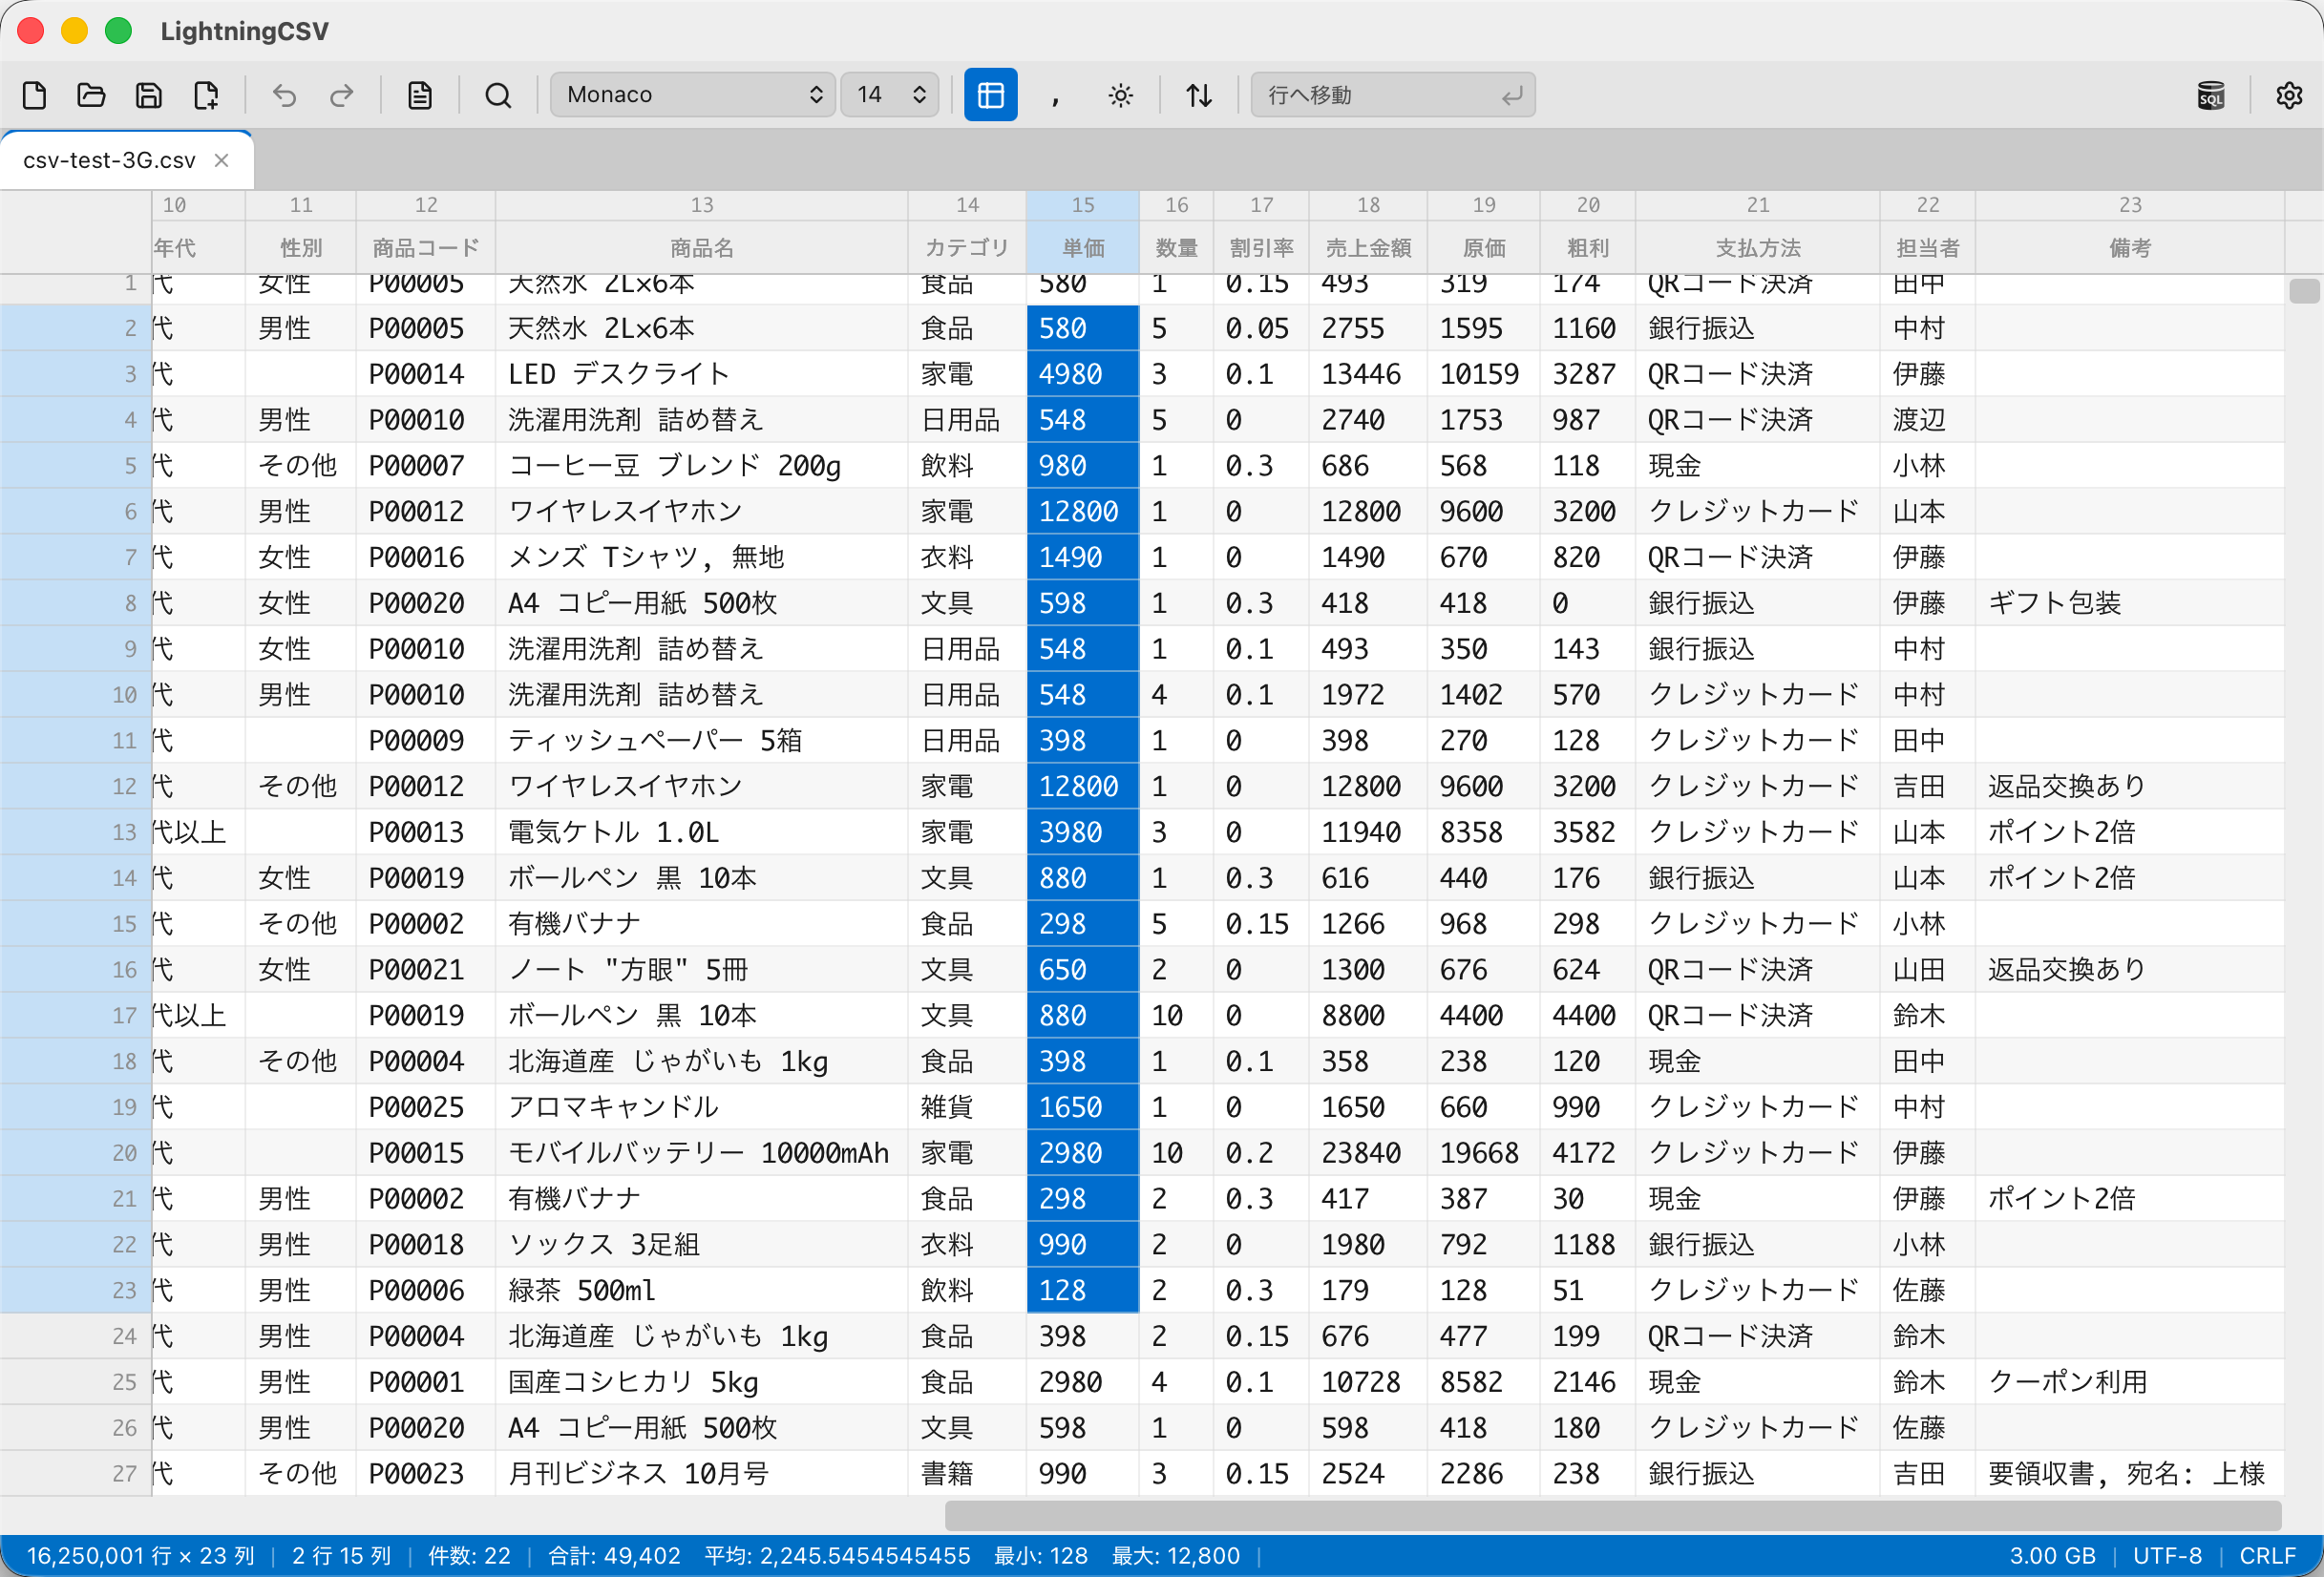Screen dimensions: 2324x1577
Task: Click the 行へ移動 go-to-row field
Action: [1392, 95]
